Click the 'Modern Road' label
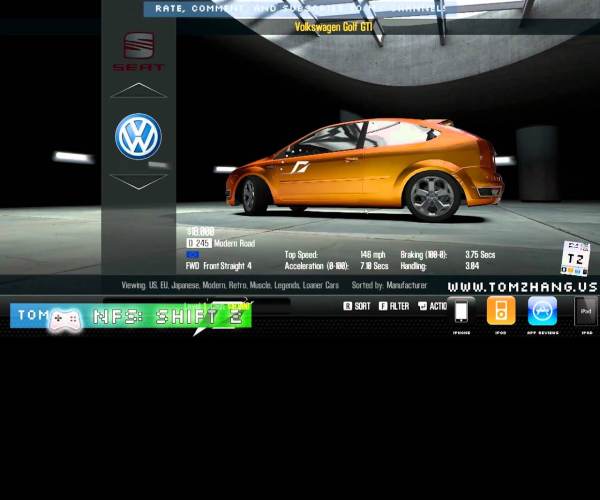Viewport: 600px width, 500px height. click(234, 243)
